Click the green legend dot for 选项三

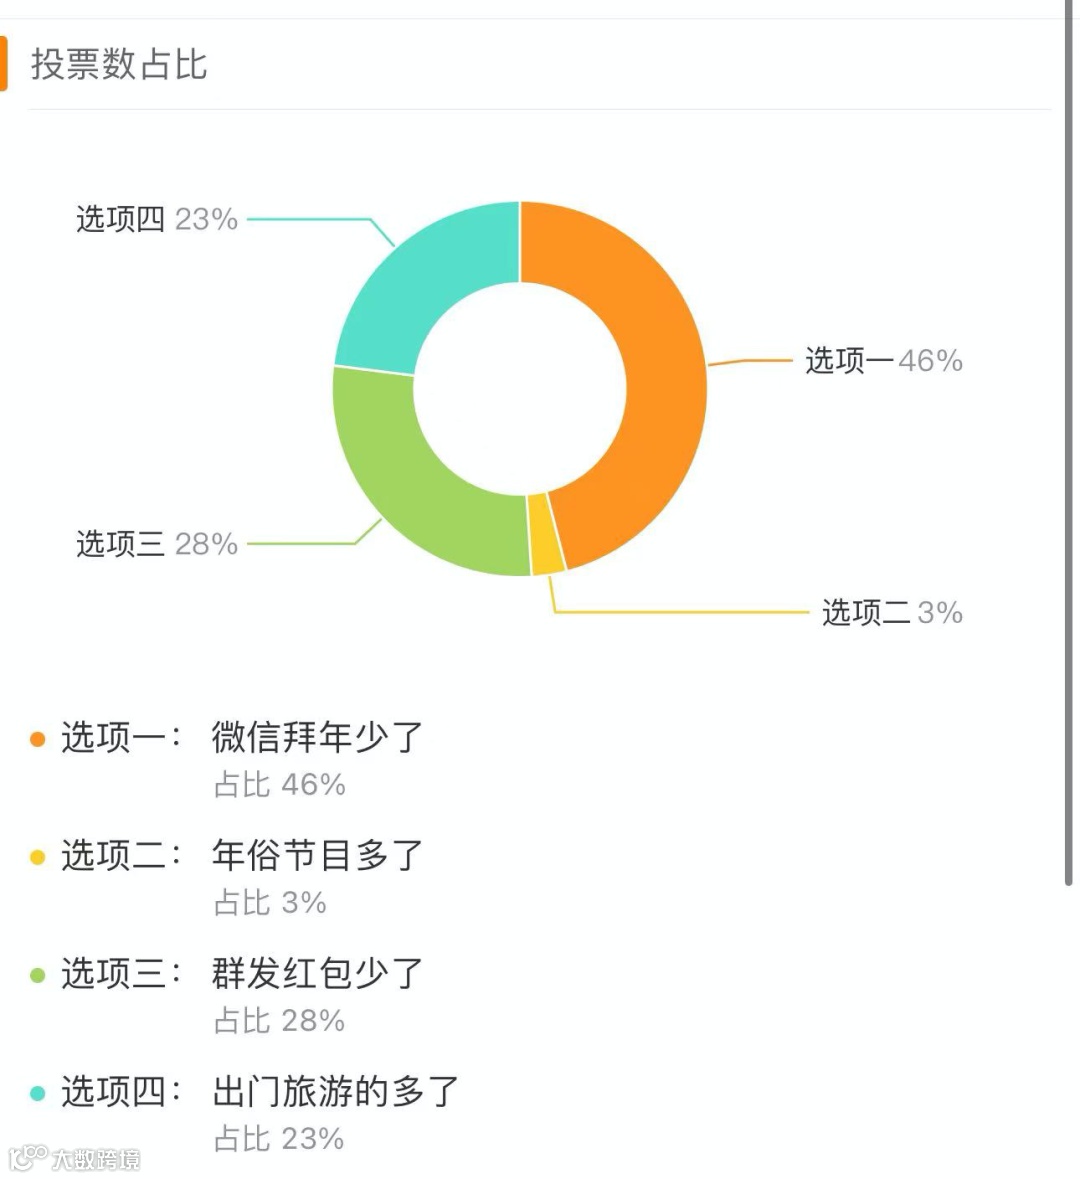[x=38, y=975]
